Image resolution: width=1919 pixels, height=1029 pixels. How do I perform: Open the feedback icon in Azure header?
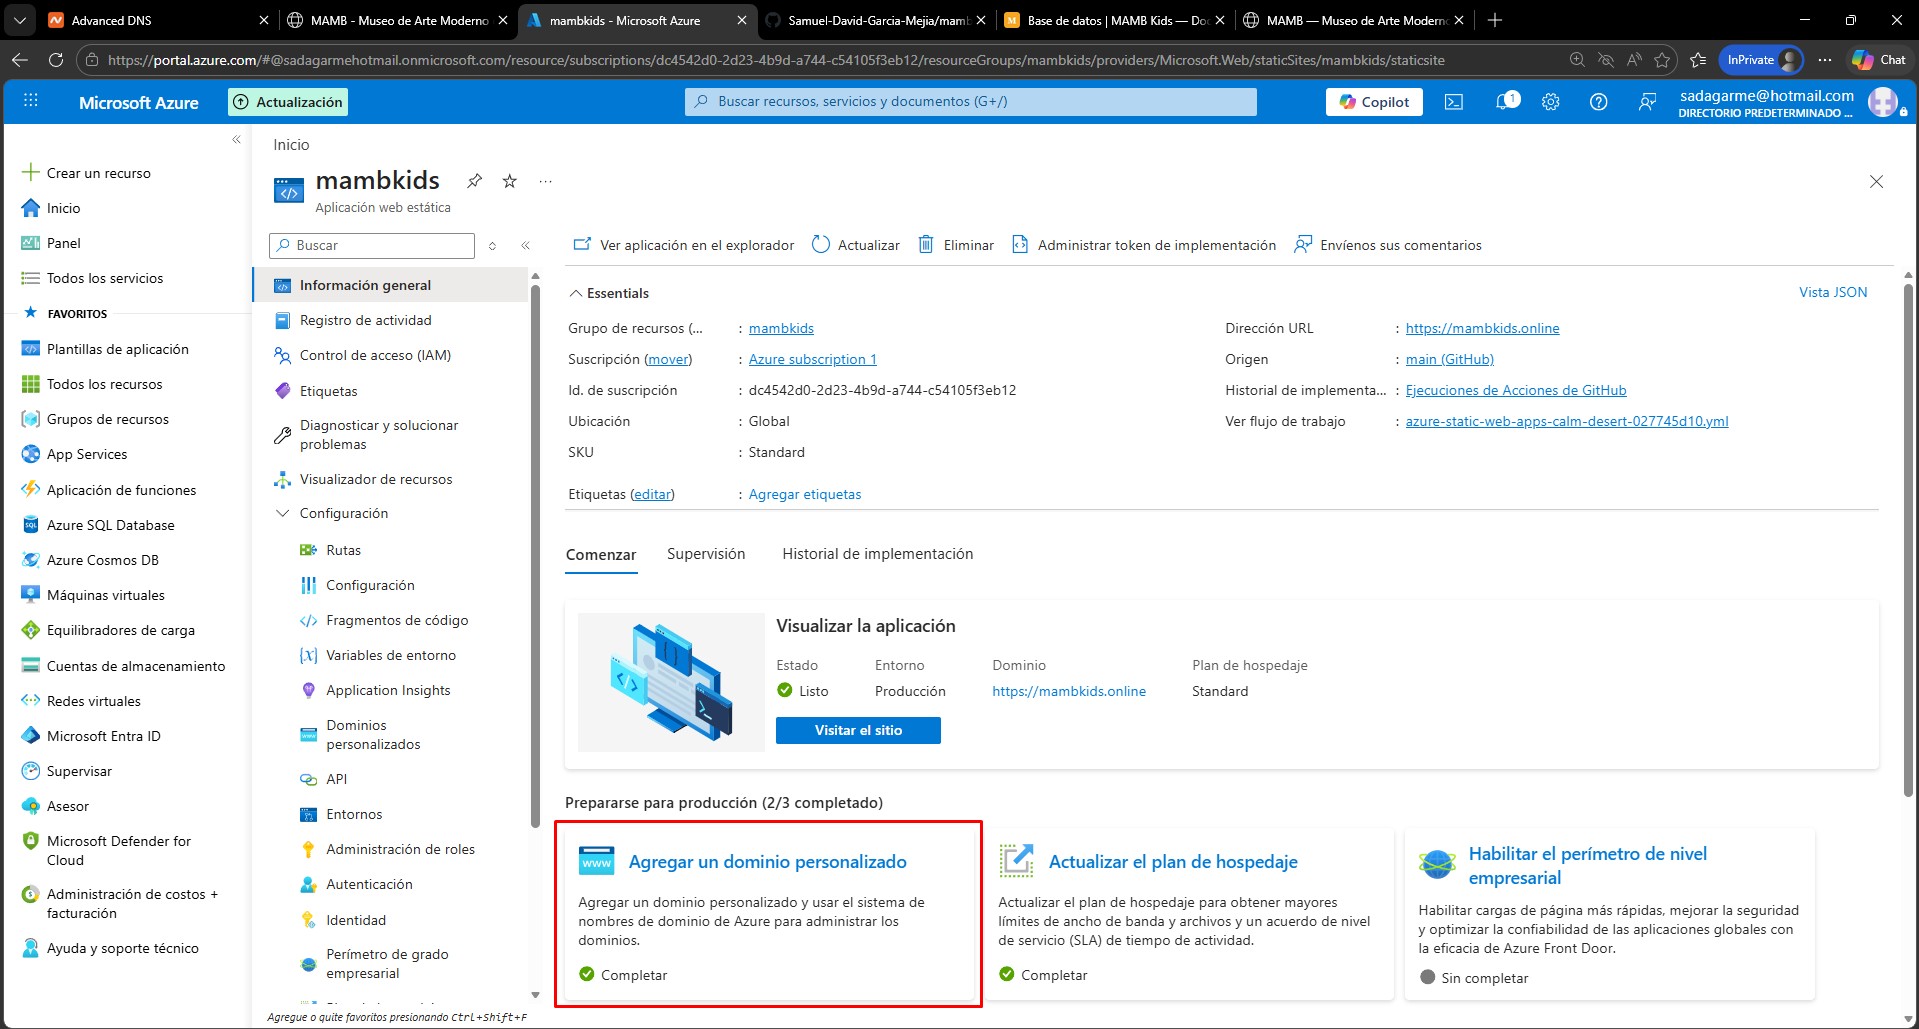(1647, 102)
